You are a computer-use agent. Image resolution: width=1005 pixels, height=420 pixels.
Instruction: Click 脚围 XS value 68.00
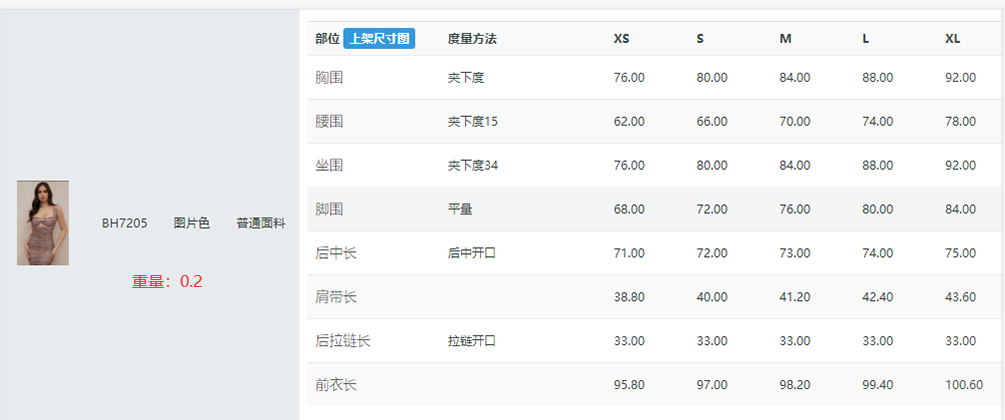629,209
